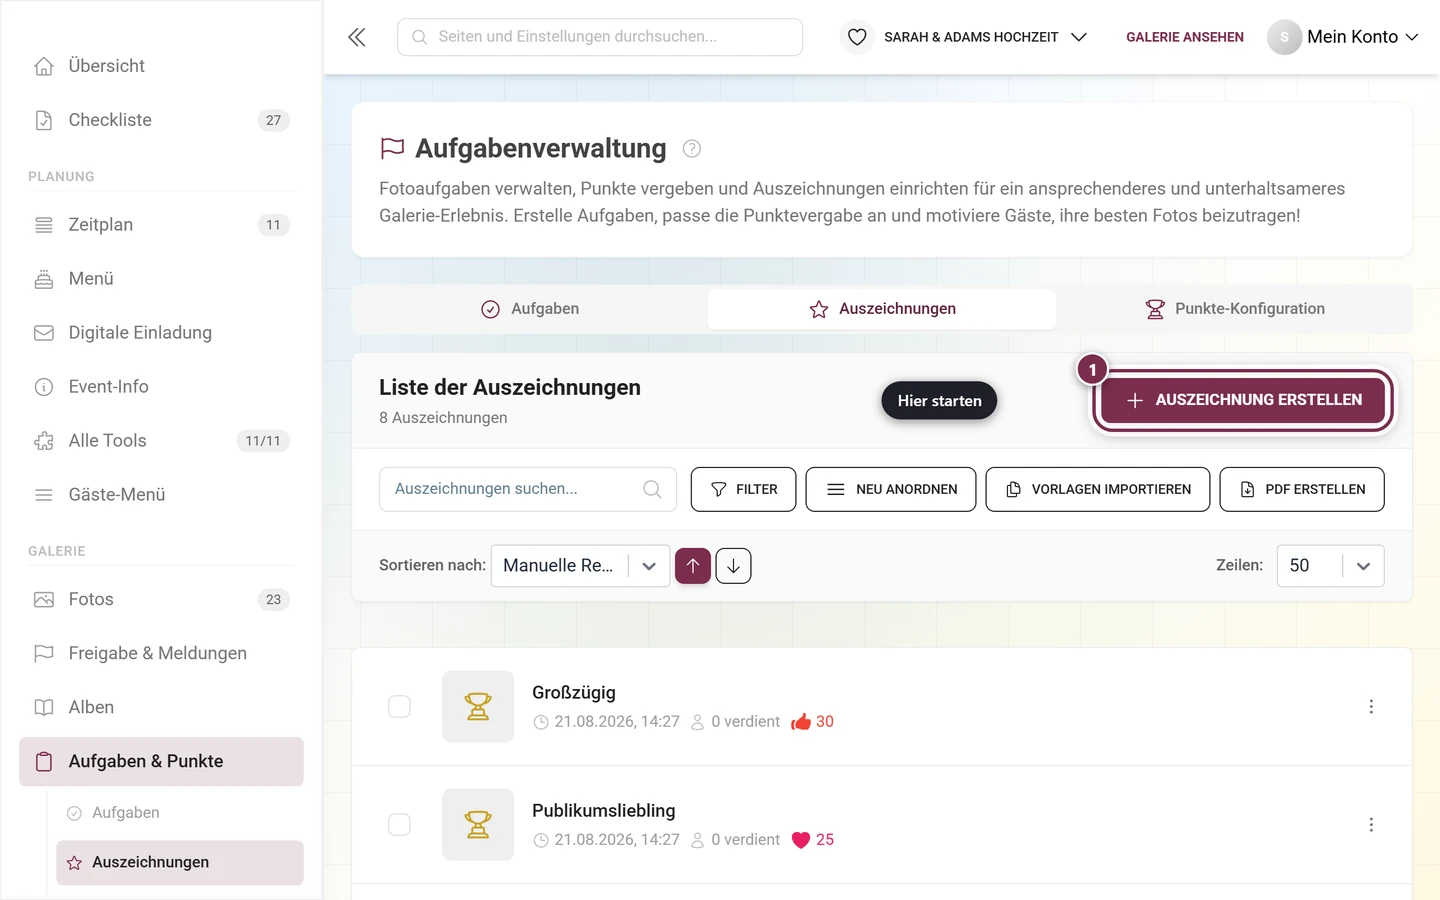
Task: Click the Publikumsliebling award title
Action: pos(604,811)
